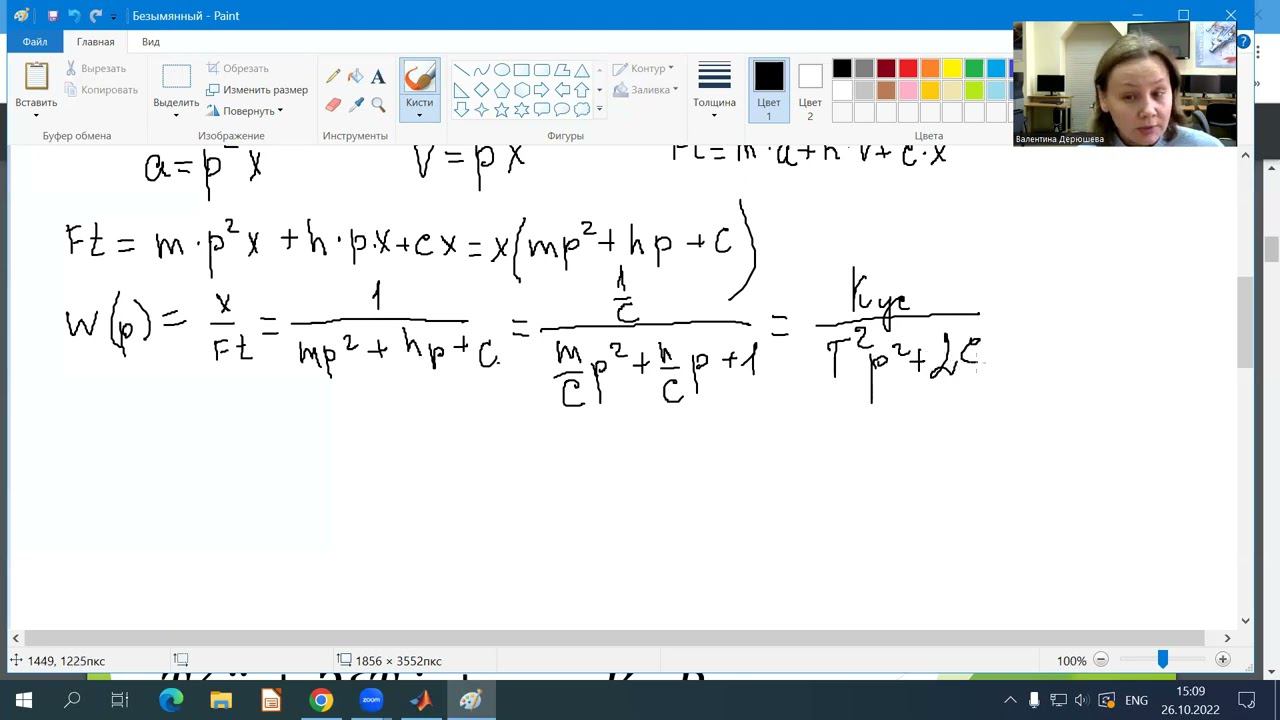This screenshot has height=720, width=1280.
Task: Open the Fill (Заливка) dropdown
Action: point(646,90)
